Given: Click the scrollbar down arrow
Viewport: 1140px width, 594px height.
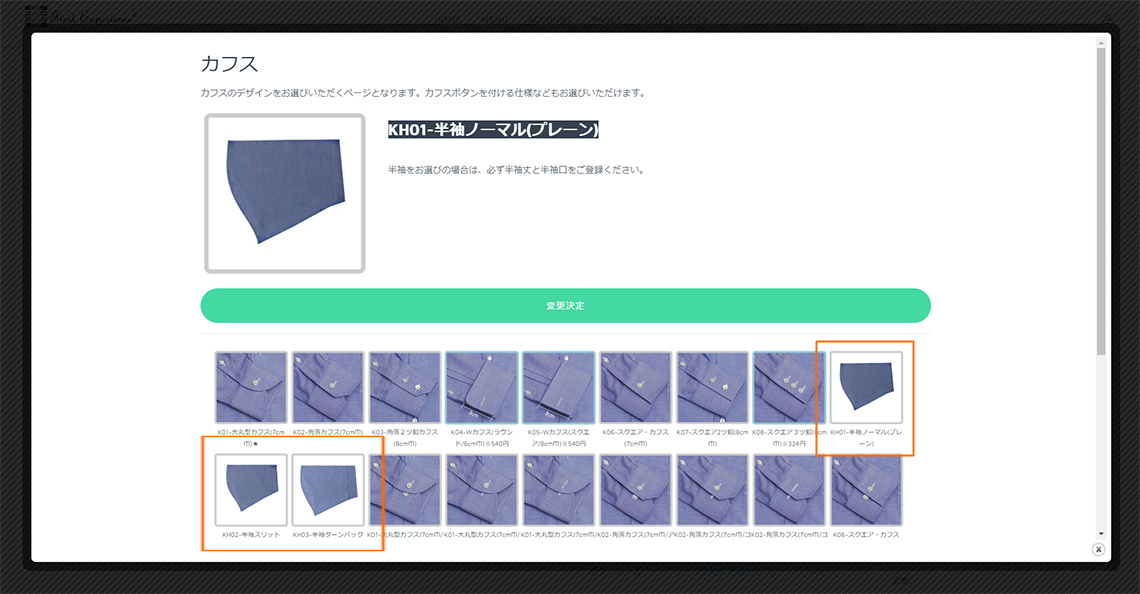Looking at the screenshot, I should click(1101, 534).
